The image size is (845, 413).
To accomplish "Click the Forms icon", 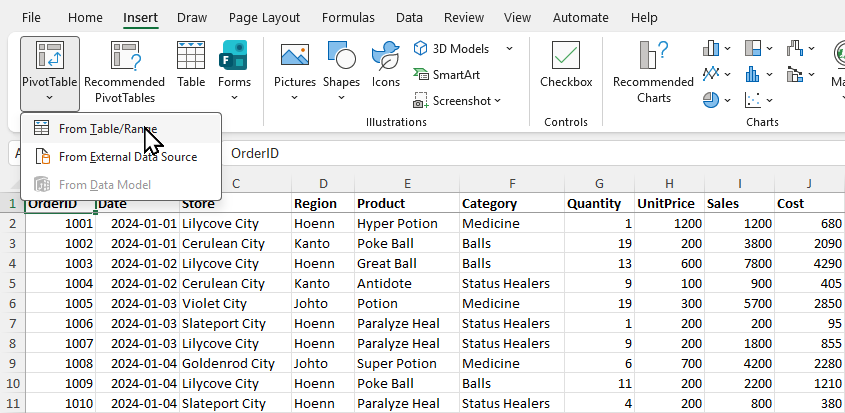I will tap(234, 56).
